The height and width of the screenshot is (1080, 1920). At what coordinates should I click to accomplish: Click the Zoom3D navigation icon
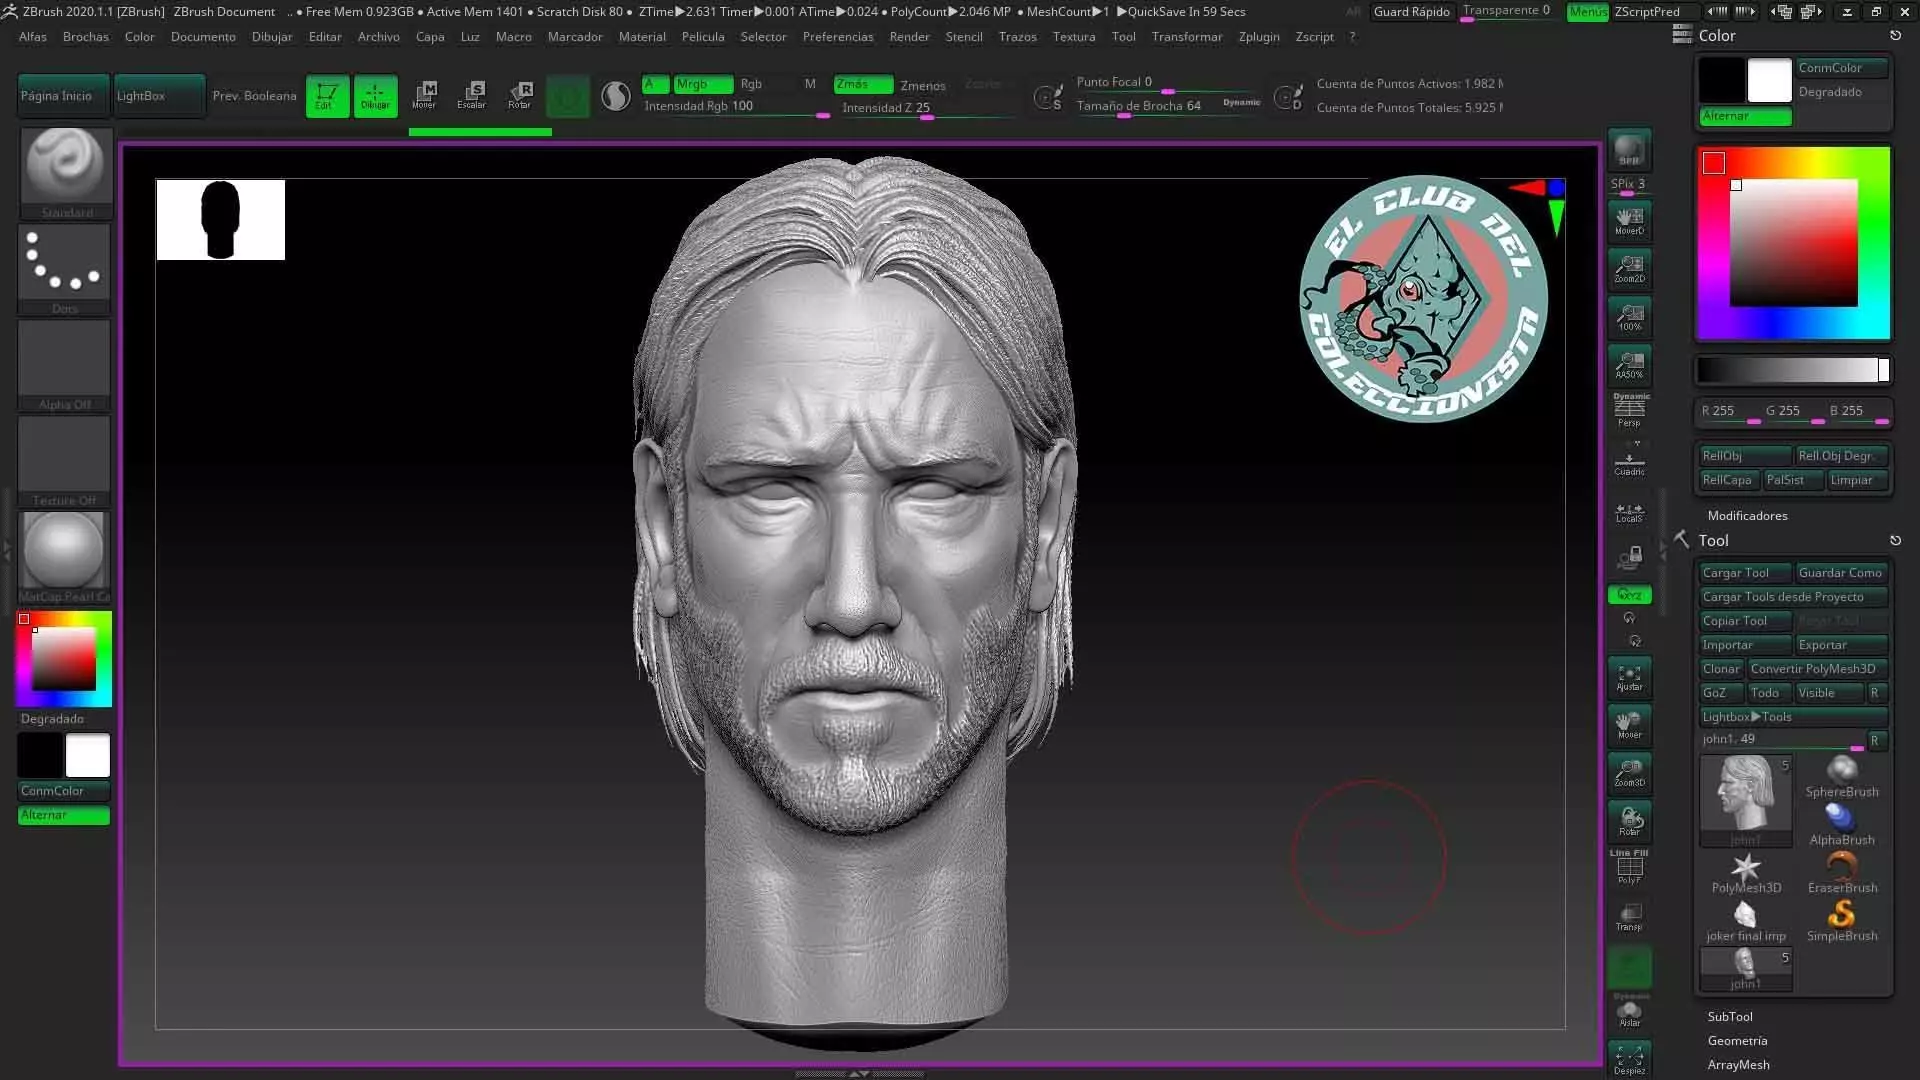click(1629, 771)
